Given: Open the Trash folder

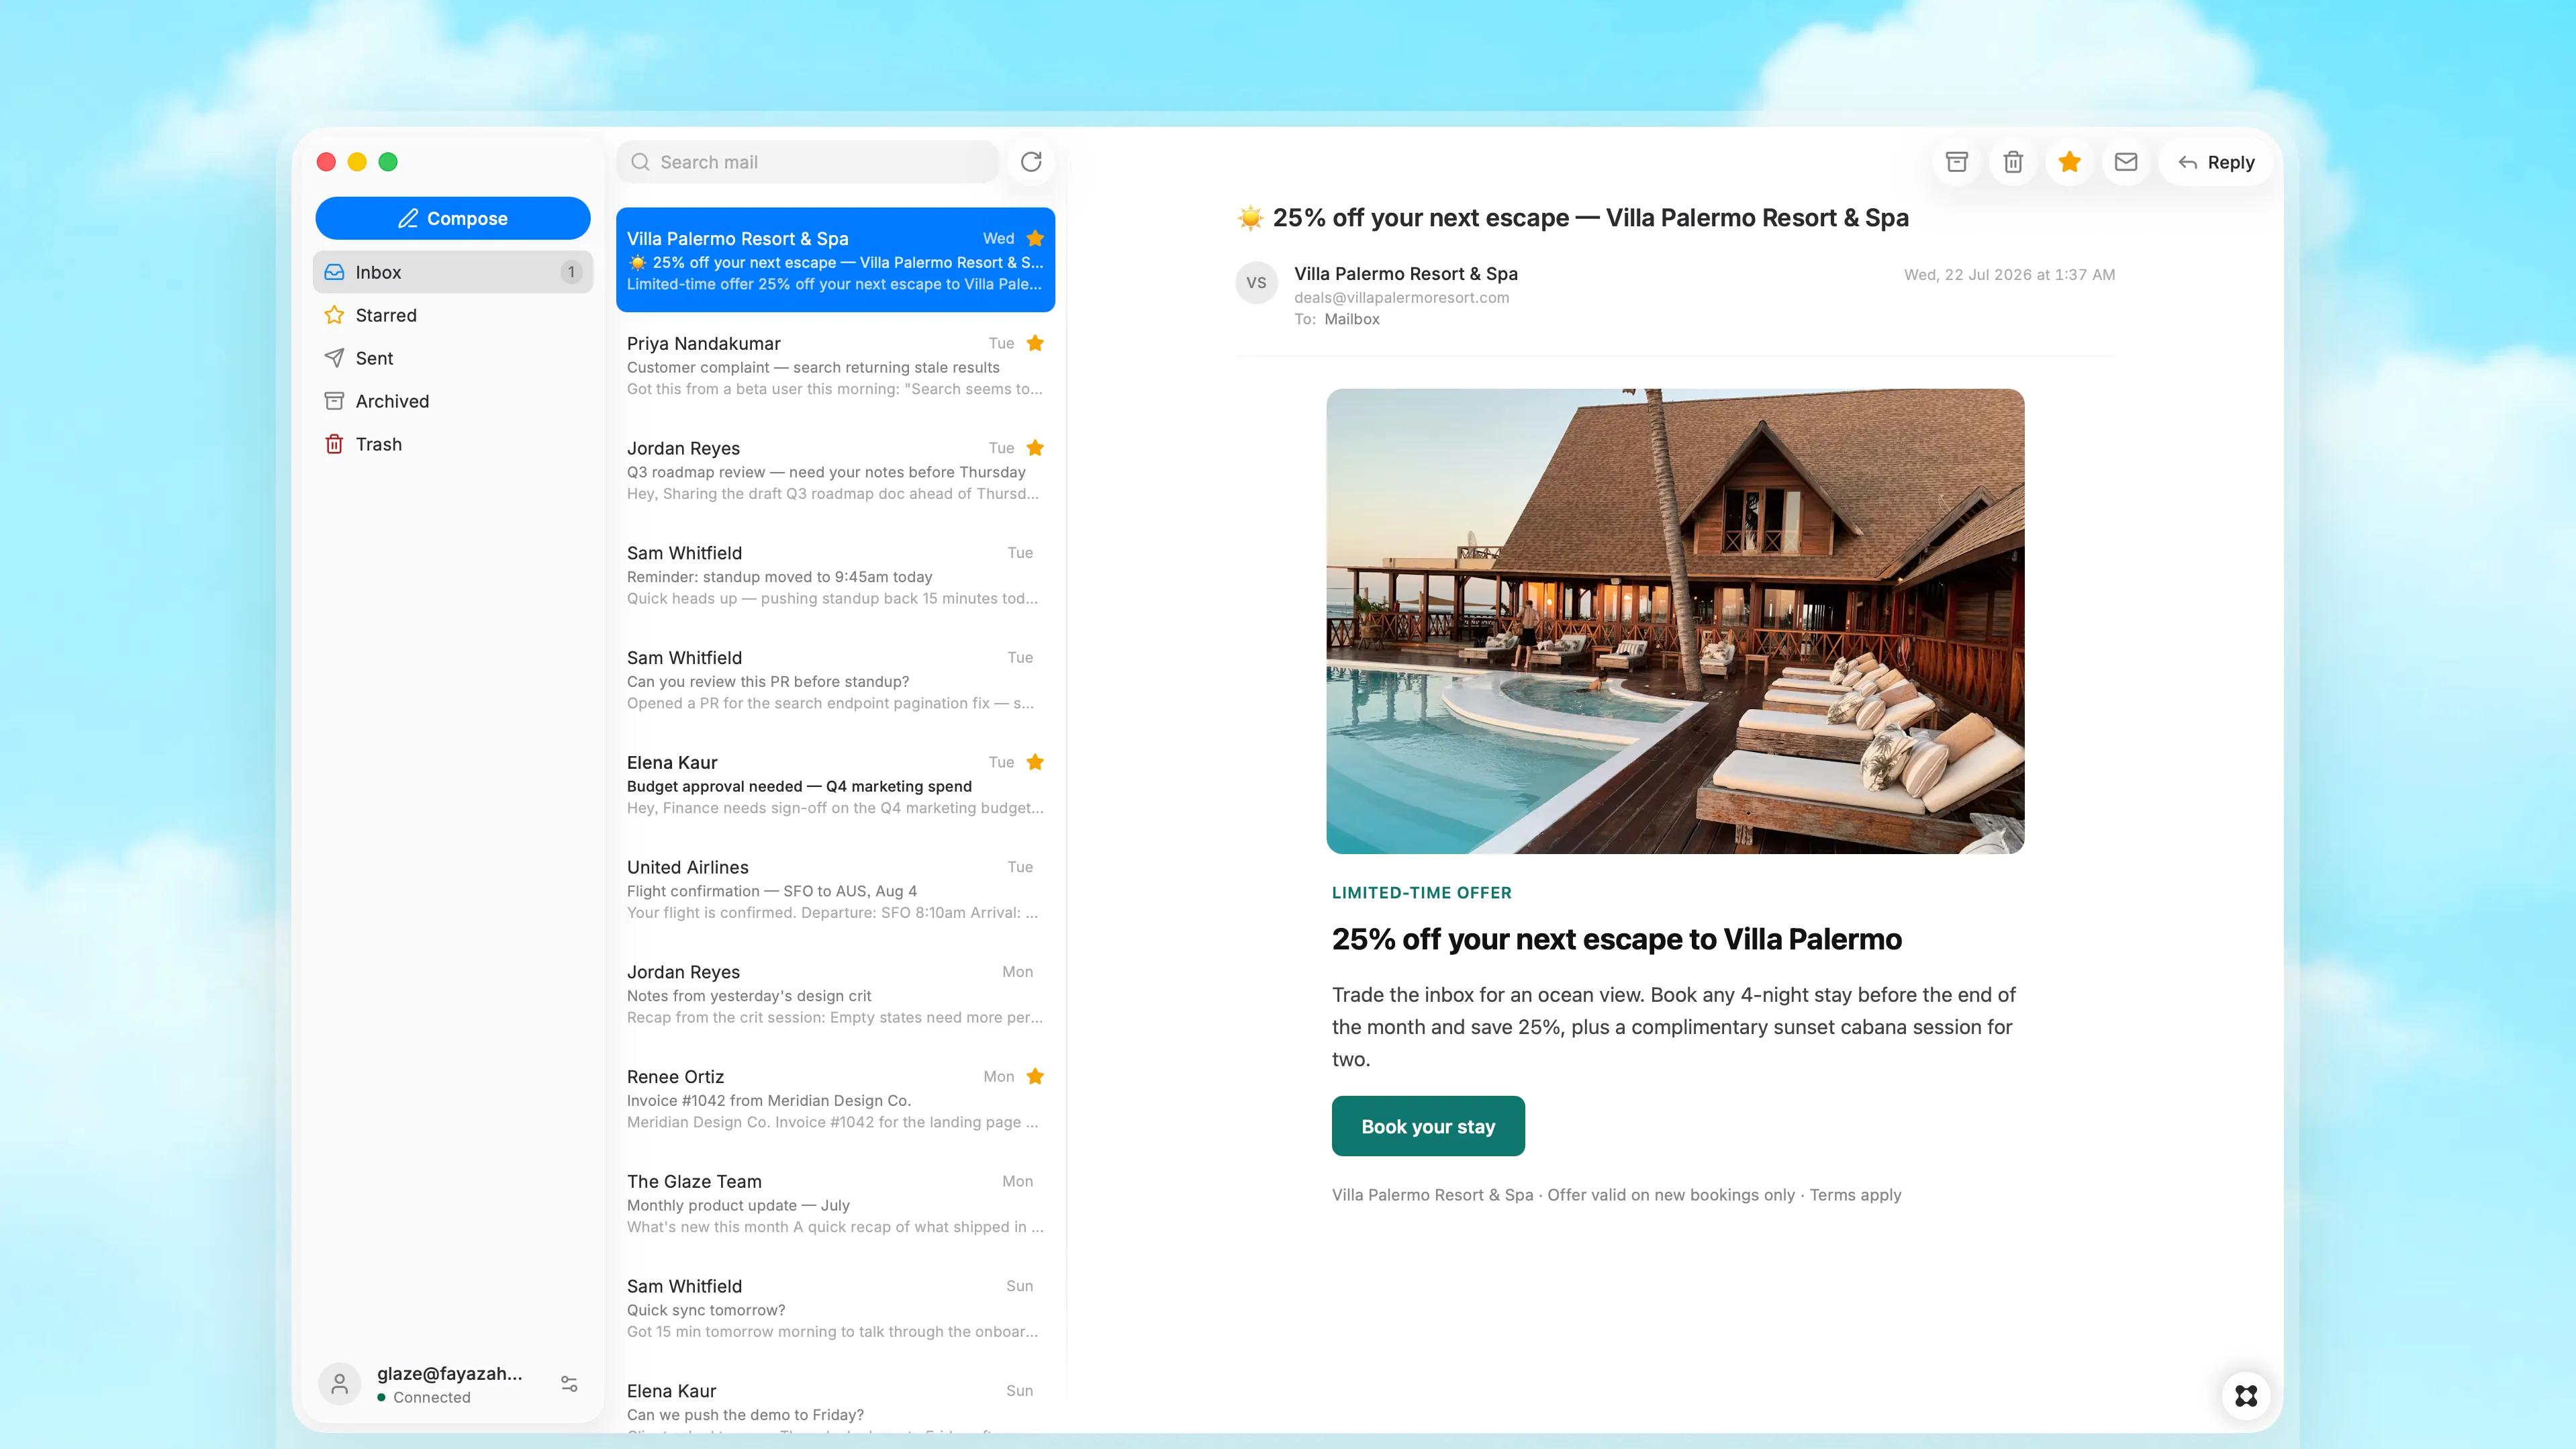Looking at the screenshot, I should [x=452, y=444].
